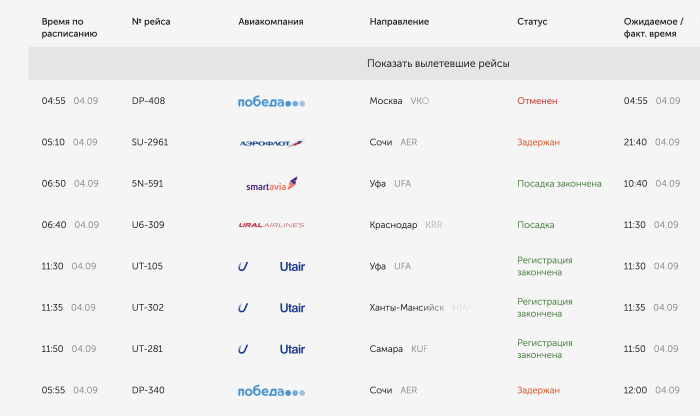Select the 'Статус' column header

pos(532,21)
